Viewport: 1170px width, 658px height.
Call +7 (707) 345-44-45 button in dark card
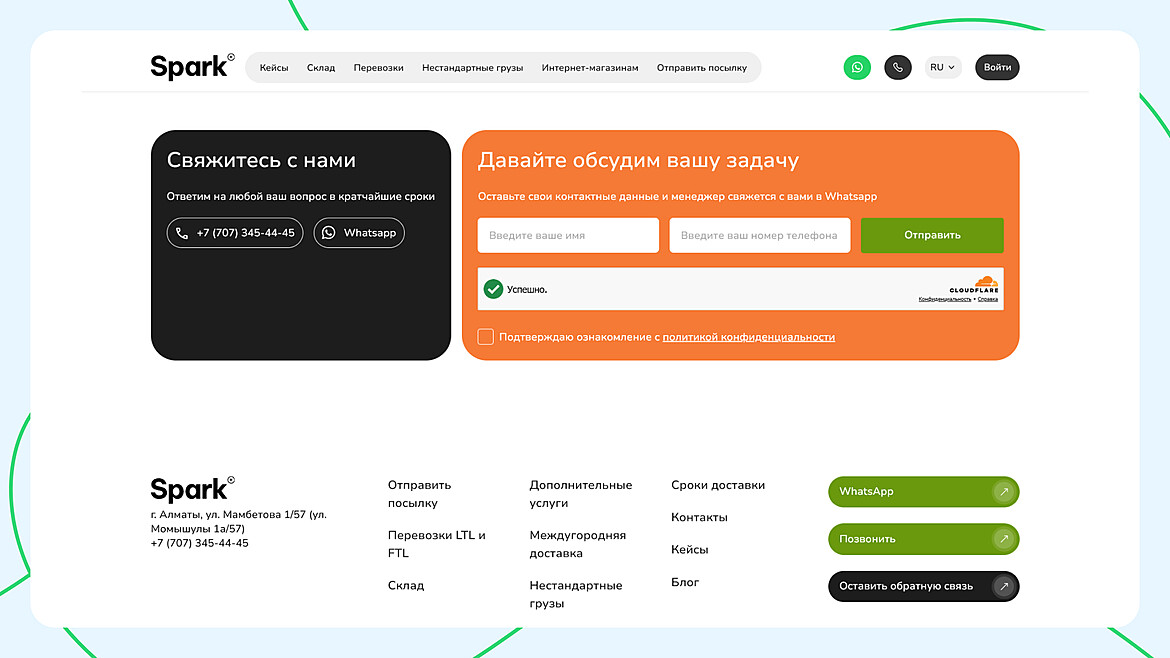point(235,233)
